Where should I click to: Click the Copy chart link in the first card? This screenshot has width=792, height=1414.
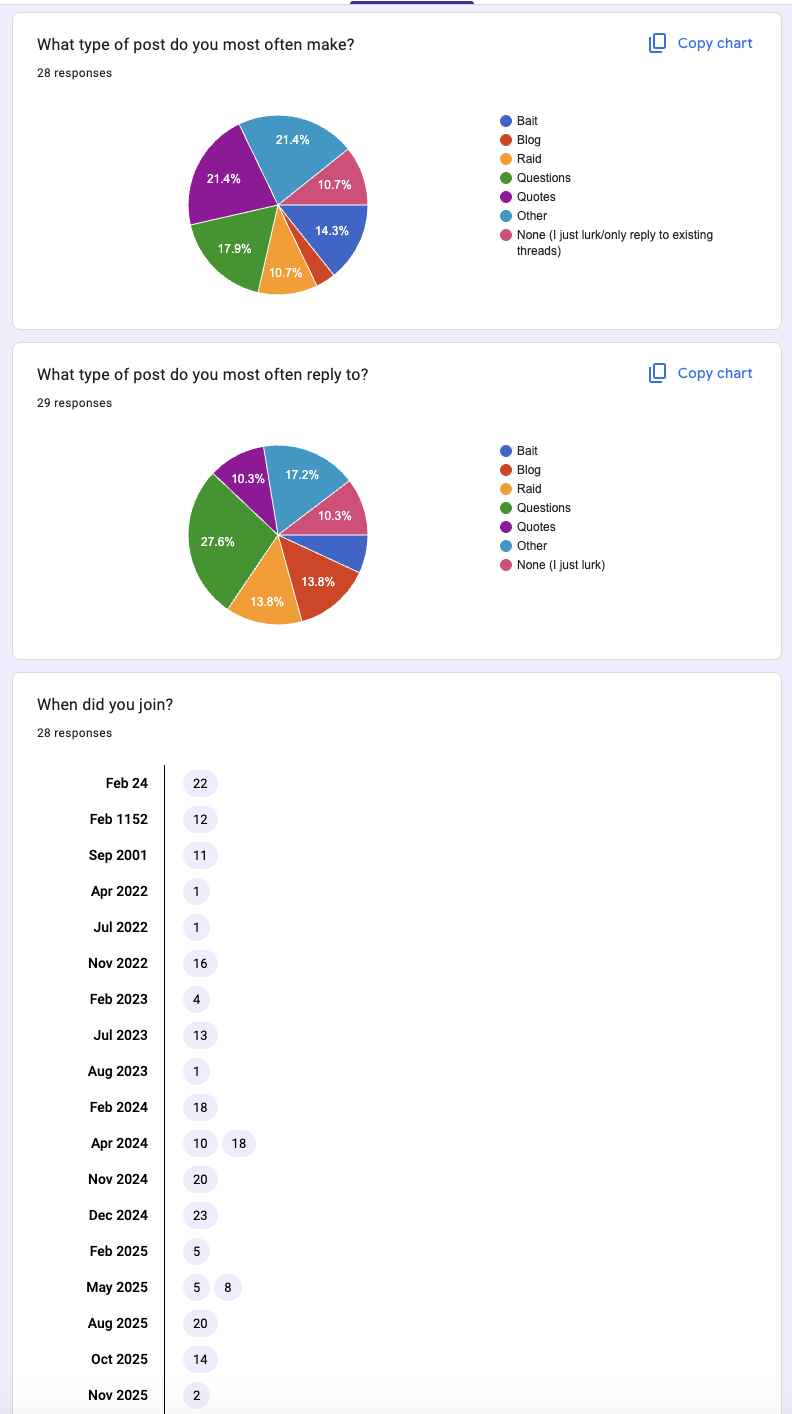[715, 43]
